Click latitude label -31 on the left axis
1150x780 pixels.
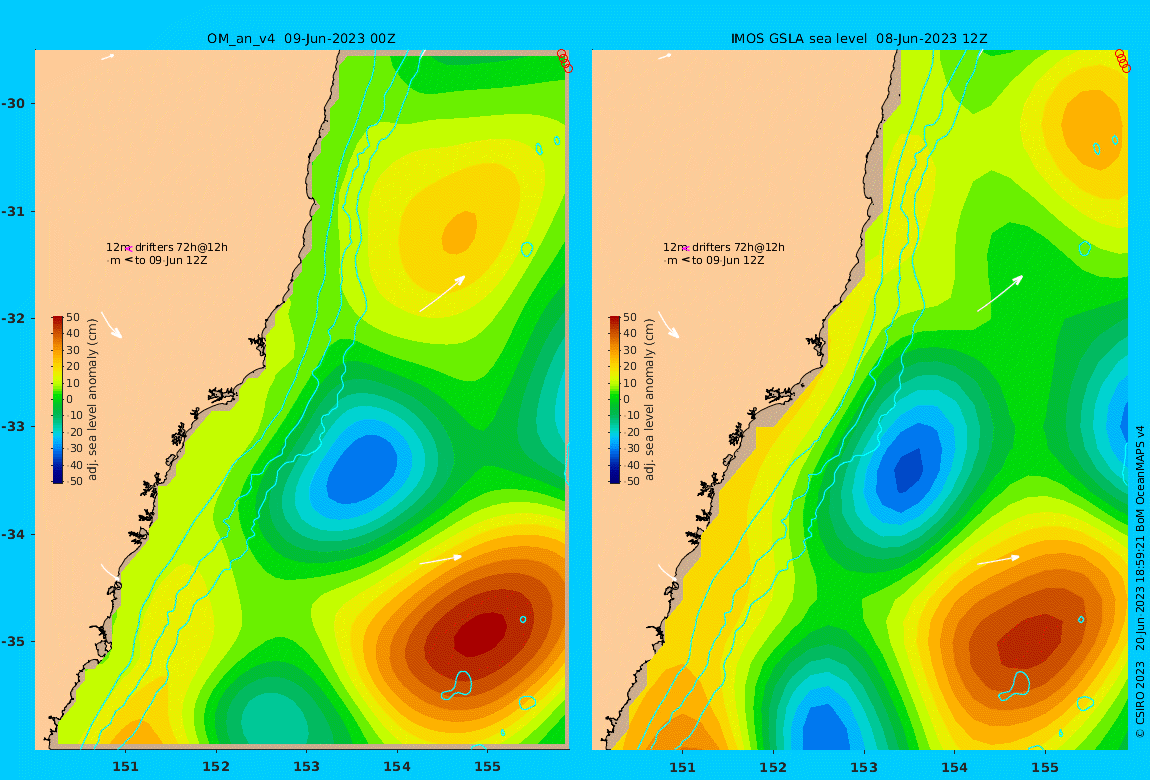[12, 211]
